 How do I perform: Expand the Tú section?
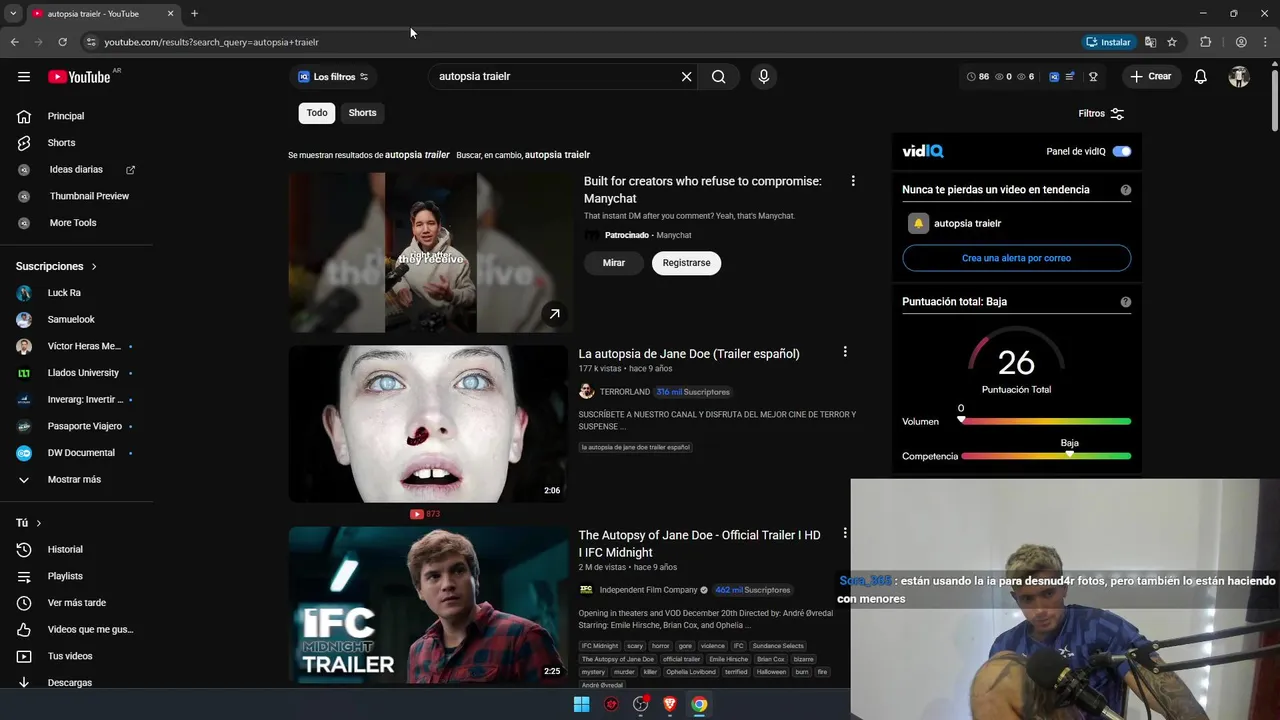[29, 523]
